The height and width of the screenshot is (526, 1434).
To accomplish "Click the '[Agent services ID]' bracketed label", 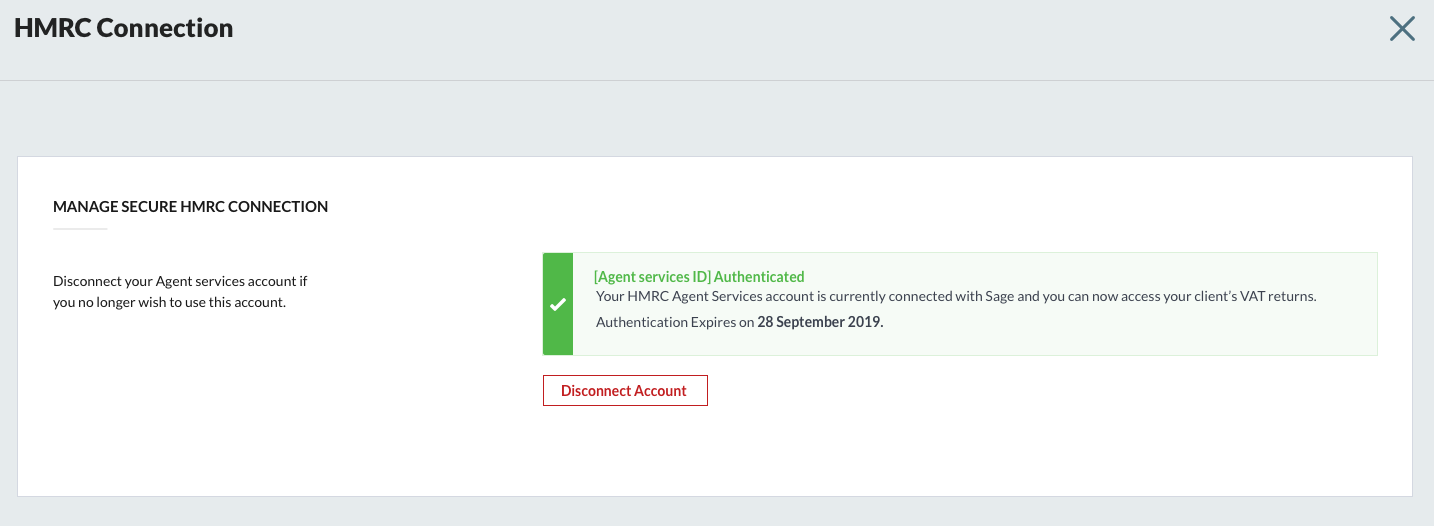I will [x=652, y=276].
